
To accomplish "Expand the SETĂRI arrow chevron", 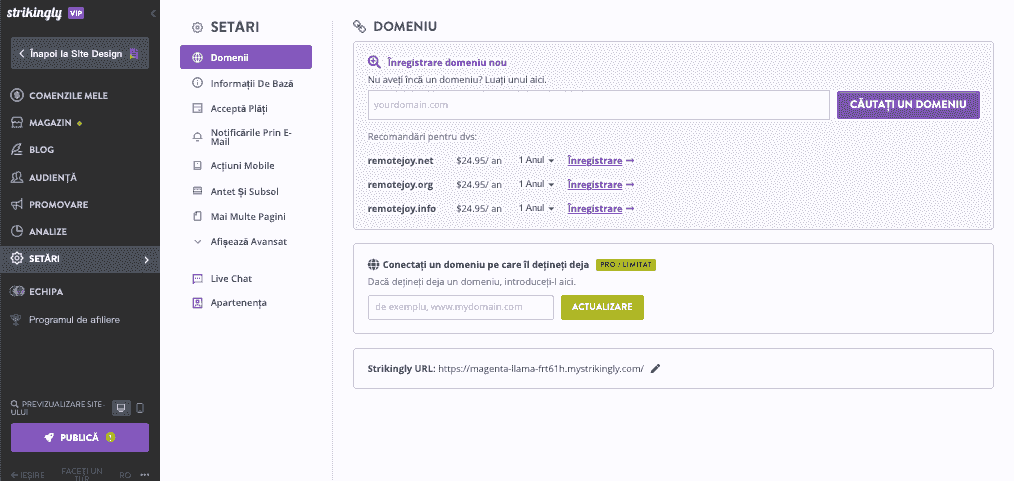I will click(x=146, y=259).
